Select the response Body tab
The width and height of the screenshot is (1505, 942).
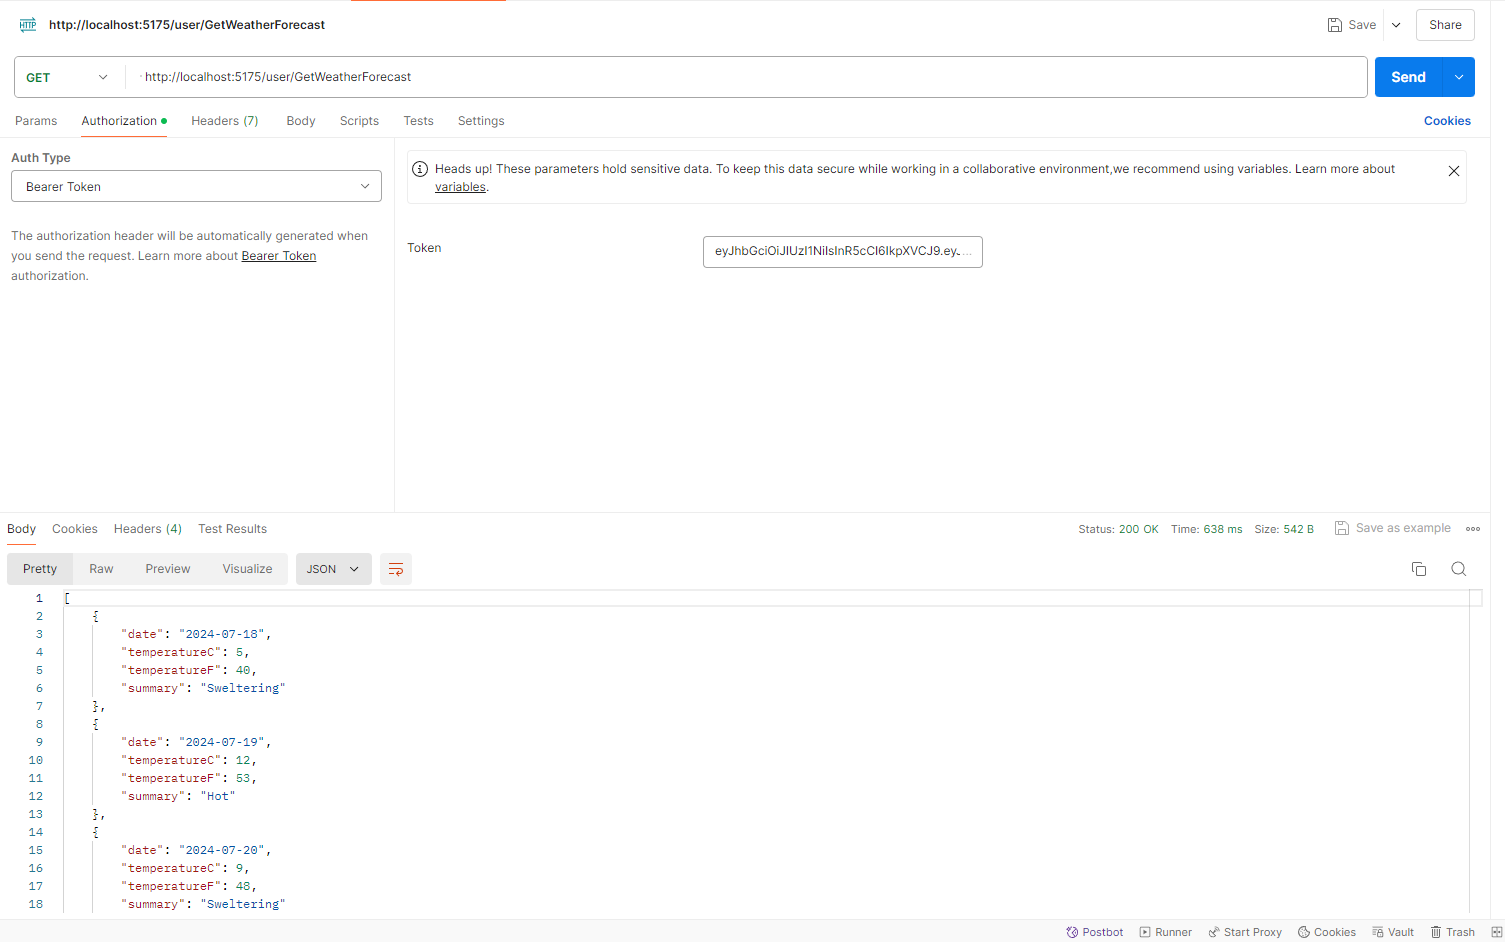pyautogui.click(x=21, y=529)
